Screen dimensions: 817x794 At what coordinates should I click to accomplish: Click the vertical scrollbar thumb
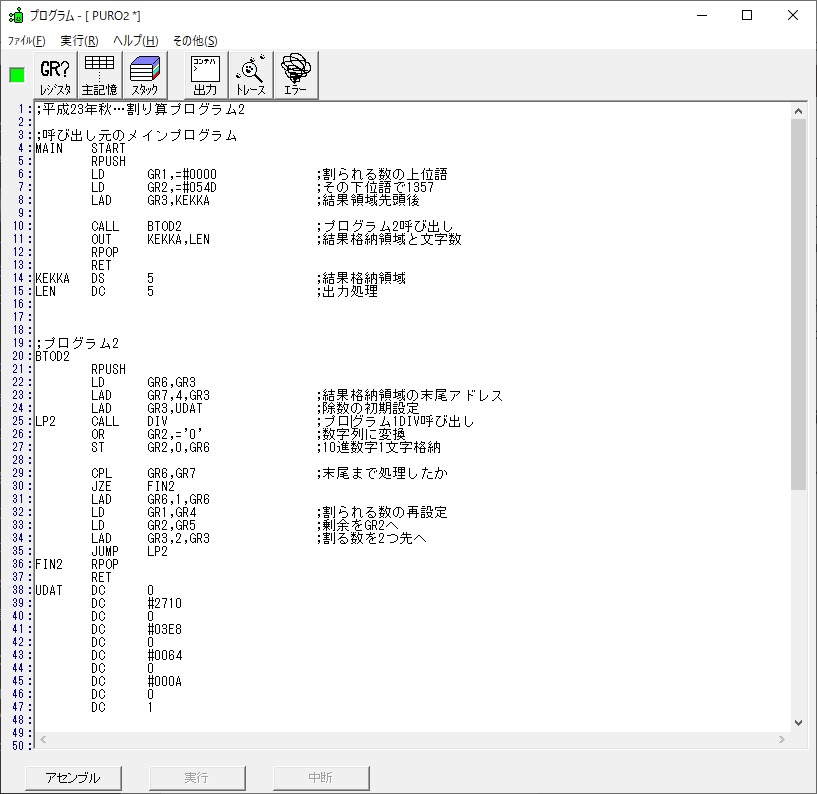point(798,304)
